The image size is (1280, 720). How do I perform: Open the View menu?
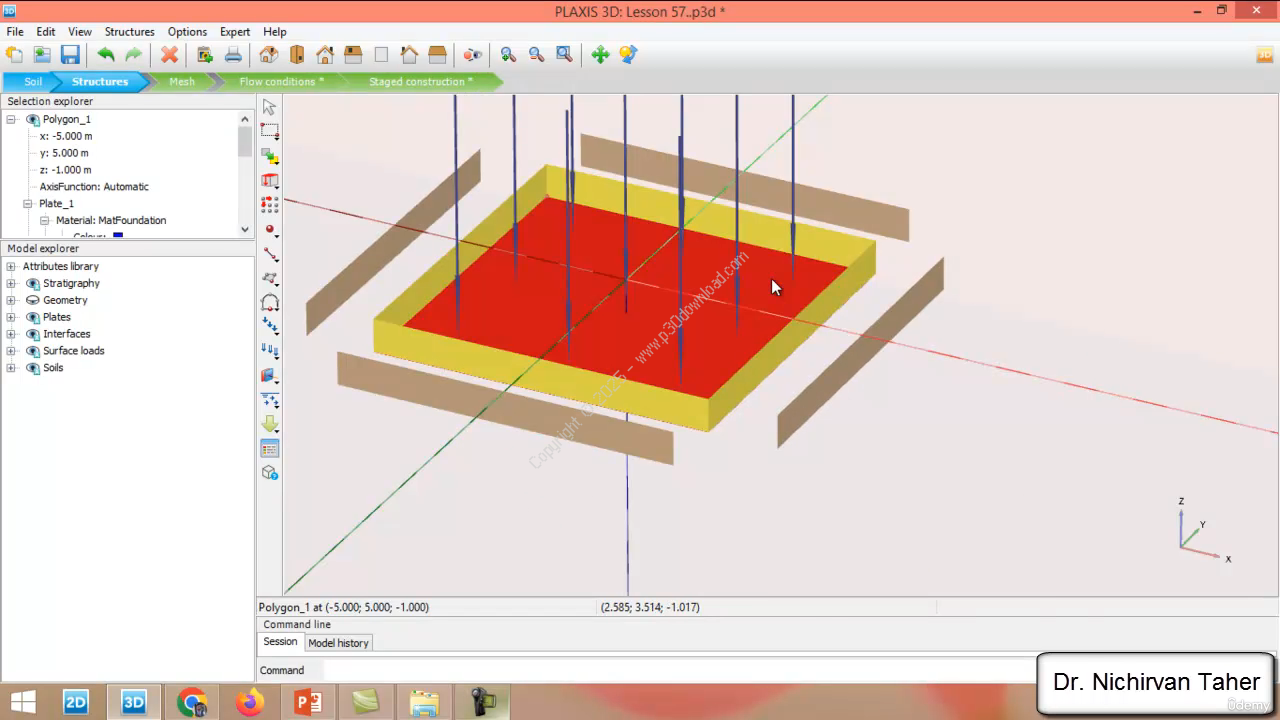[x=80, y=32]
